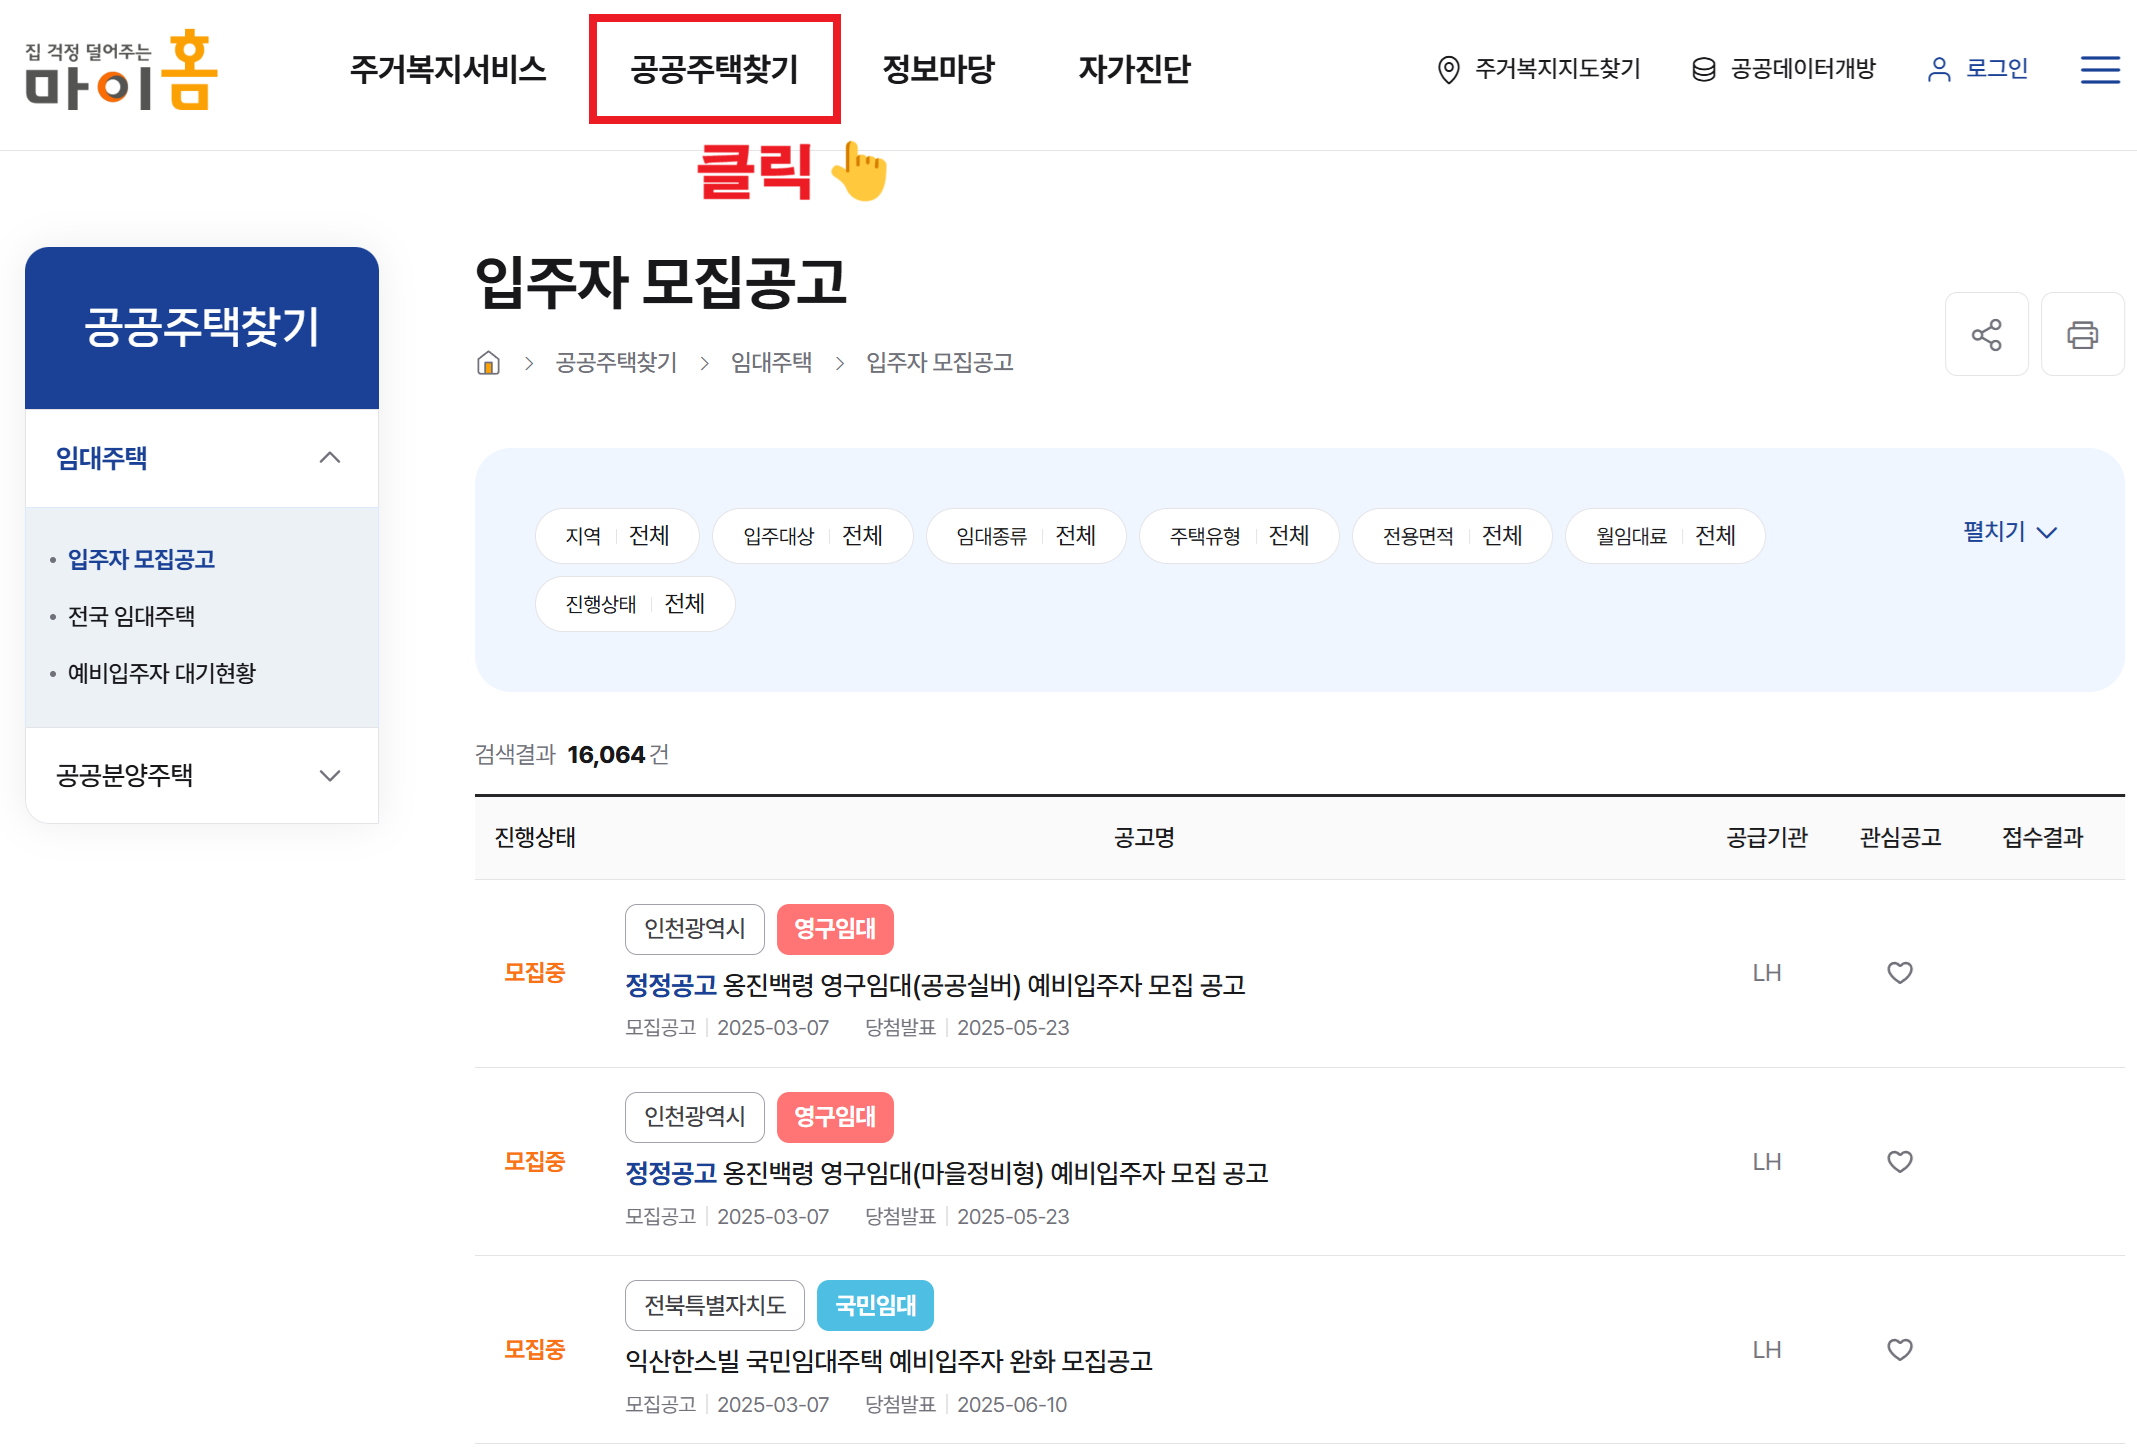Favorite the 옹진백령 영구임대(마을정비형) heart
This screenshot has width=2137, height=1449.
tap(1899, 1161)
